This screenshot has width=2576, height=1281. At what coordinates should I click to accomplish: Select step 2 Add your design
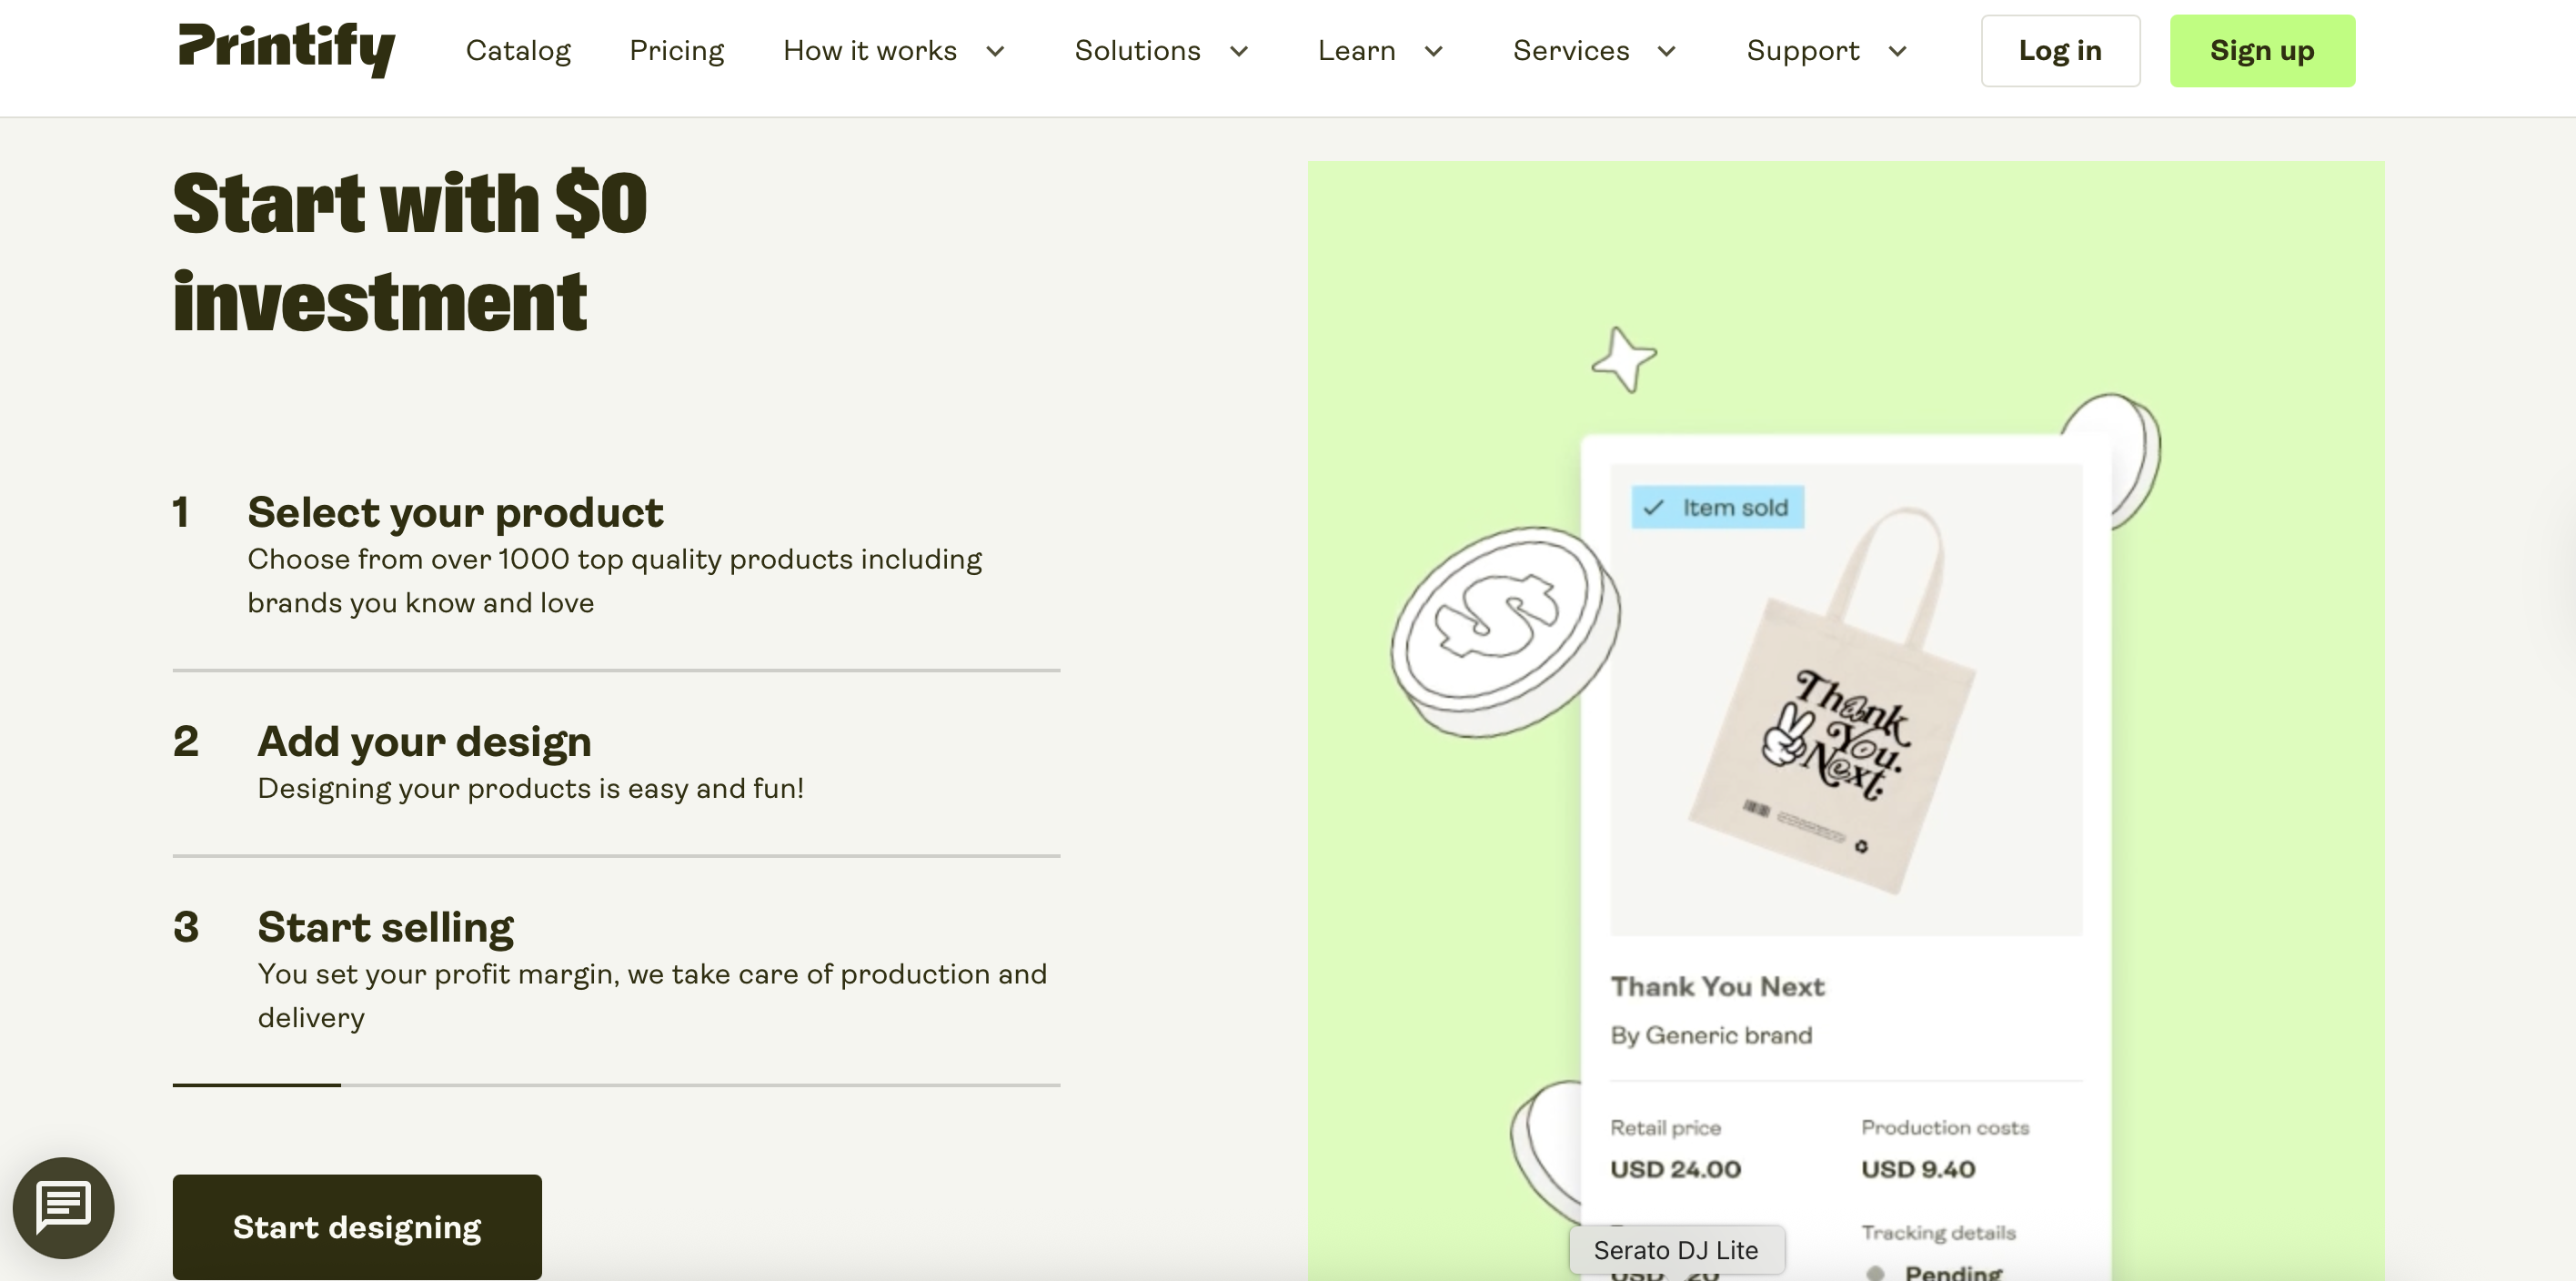pos(616,762)
